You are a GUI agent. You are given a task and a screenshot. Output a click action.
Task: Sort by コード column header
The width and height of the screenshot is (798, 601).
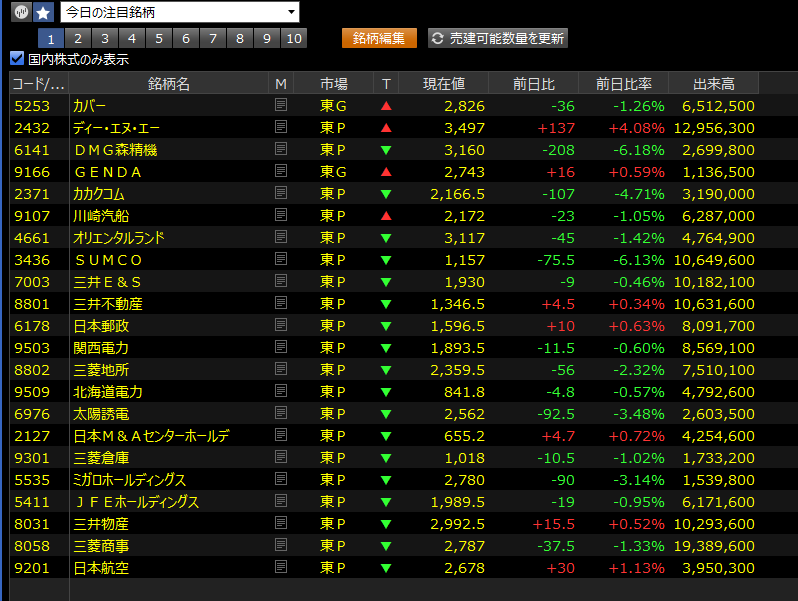point(39,83)
